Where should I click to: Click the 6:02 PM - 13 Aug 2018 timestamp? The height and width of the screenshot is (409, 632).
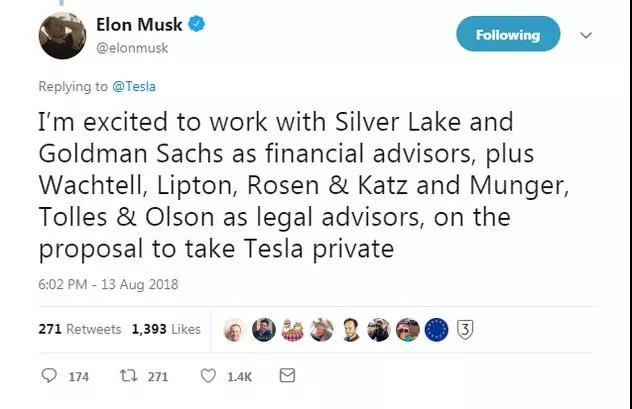point(108,284)
